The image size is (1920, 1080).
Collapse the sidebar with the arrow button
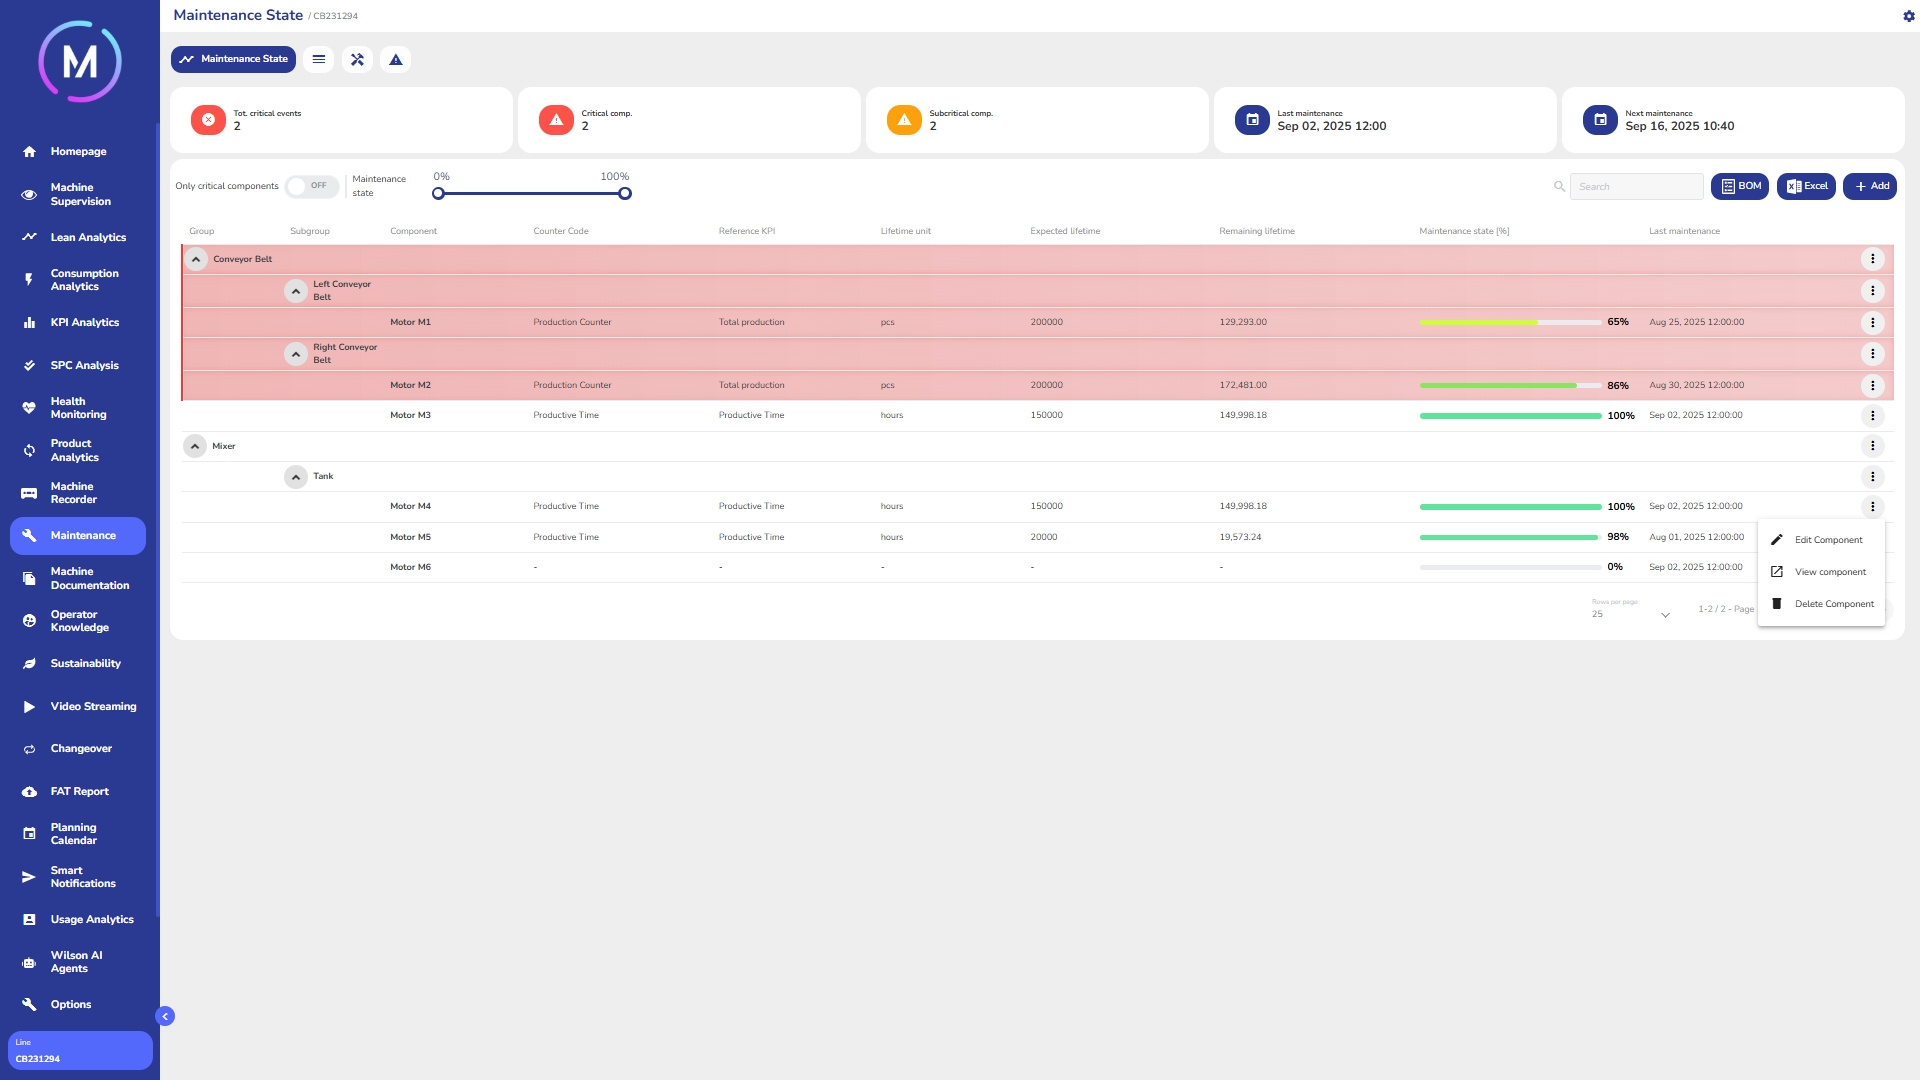pos(165,1016)
